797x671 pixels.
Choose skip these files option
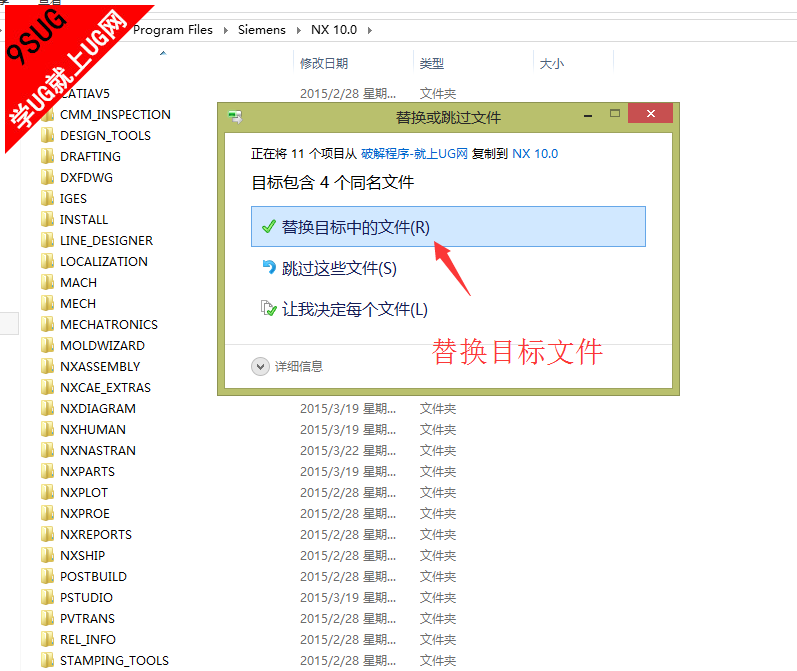[339, 268]
